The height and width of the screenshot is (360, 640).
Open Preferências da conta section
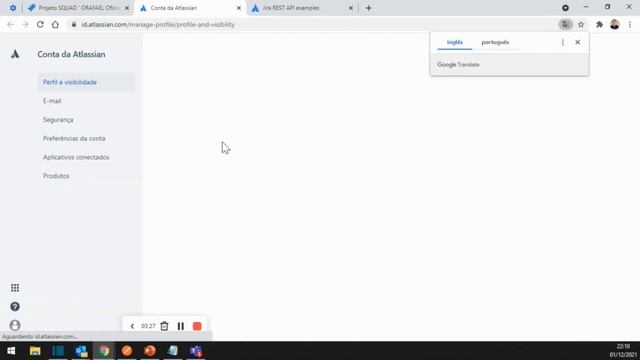click(x=74, y=138)
